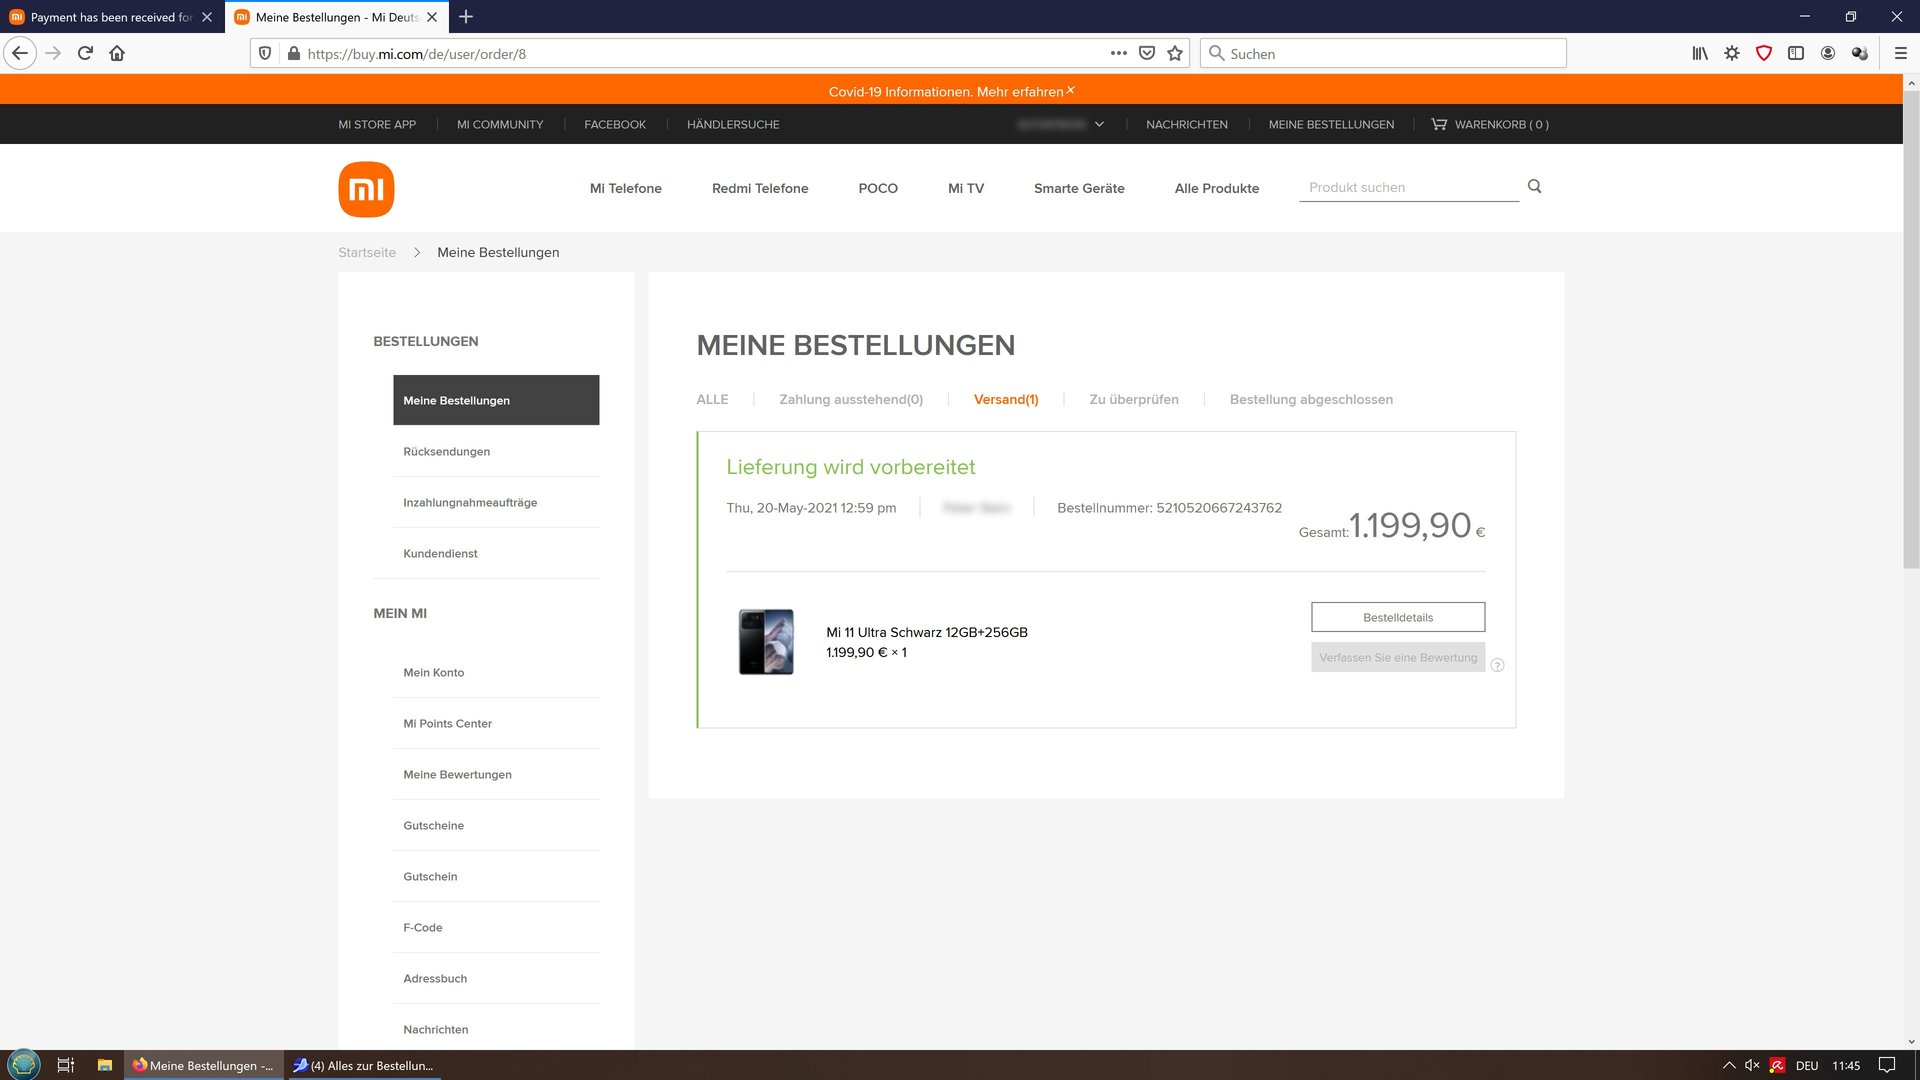This screenshot has height=1080, width=1920.
Task: Open the Windows start button
Action: click(23, 1065)
